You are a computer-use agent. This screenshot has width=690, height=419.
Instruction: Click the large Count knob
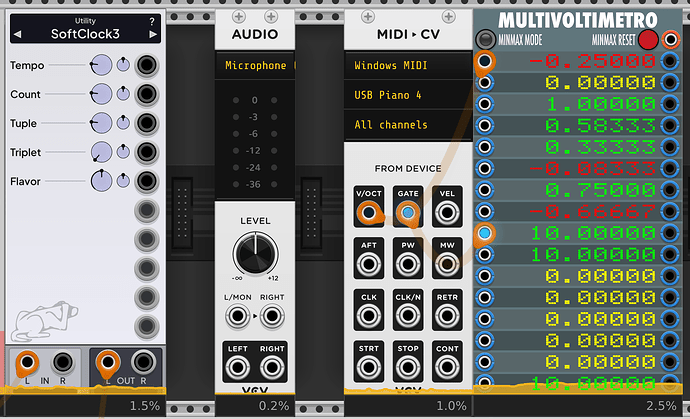[101, 94]
